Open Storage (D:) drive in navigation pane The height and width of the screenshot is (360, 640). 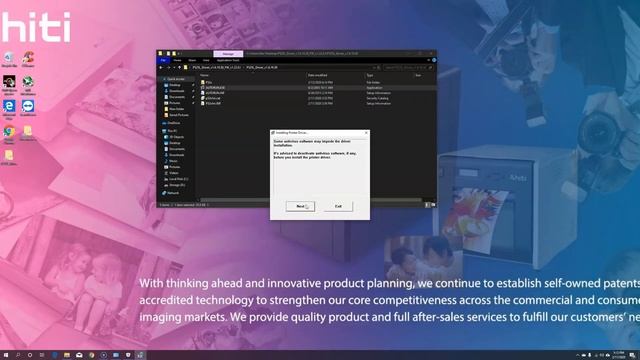pyautogui.click(x=177, y=185)
